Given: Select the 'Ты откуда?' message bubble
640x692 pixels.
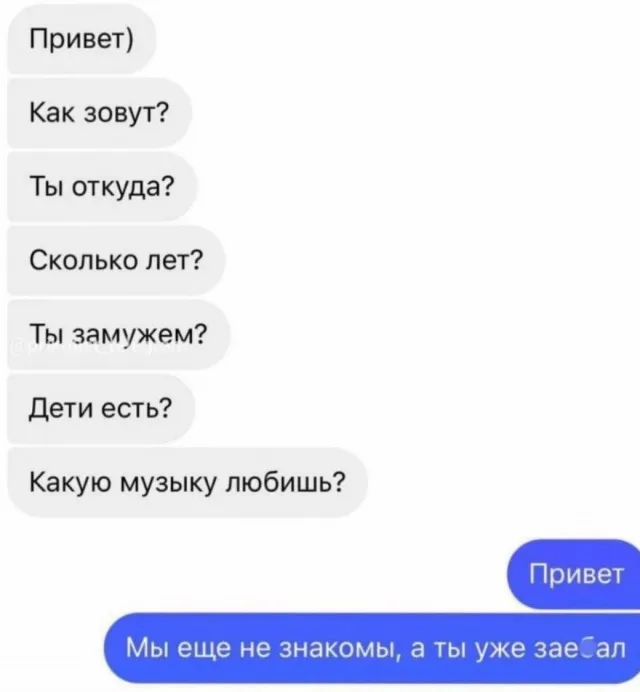Looking at the screenshot, I should [102, 187].
